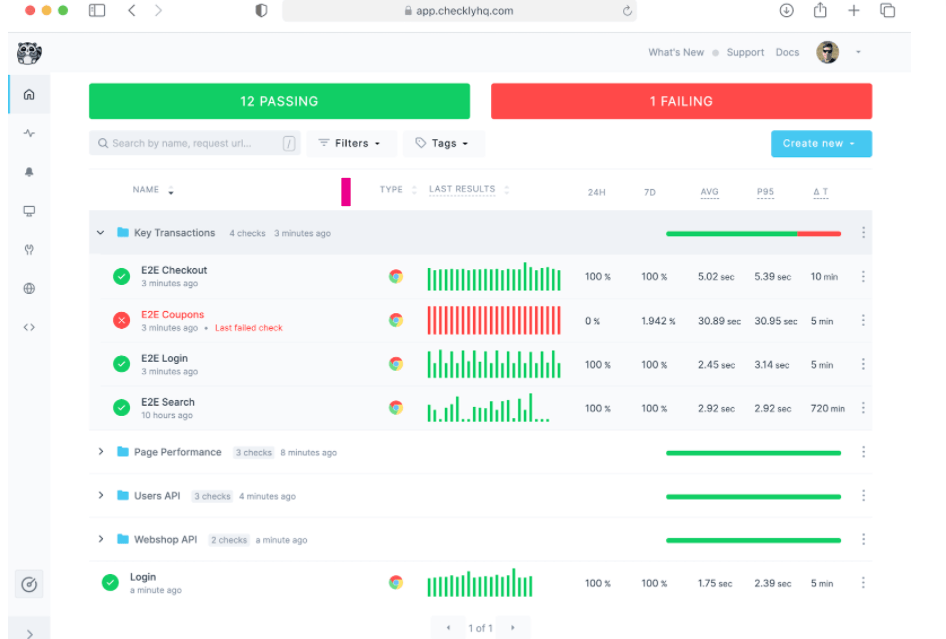Open What's New in header
This screenshot has height=639, width=946.
[x=676, y=52]
